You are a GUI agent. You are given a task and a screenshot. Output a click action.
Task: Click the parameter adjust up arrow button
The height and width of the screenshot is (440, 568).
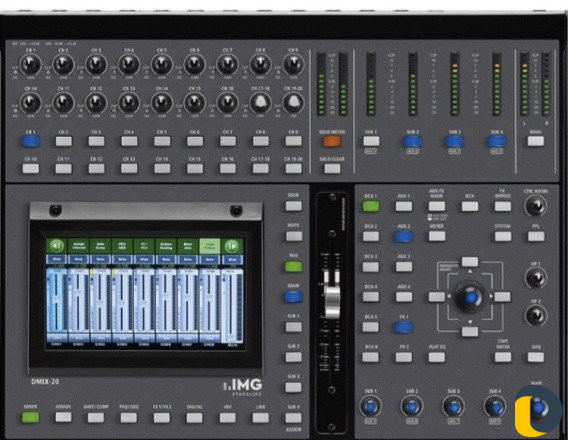pyautogui.click(x=469, y=262)
